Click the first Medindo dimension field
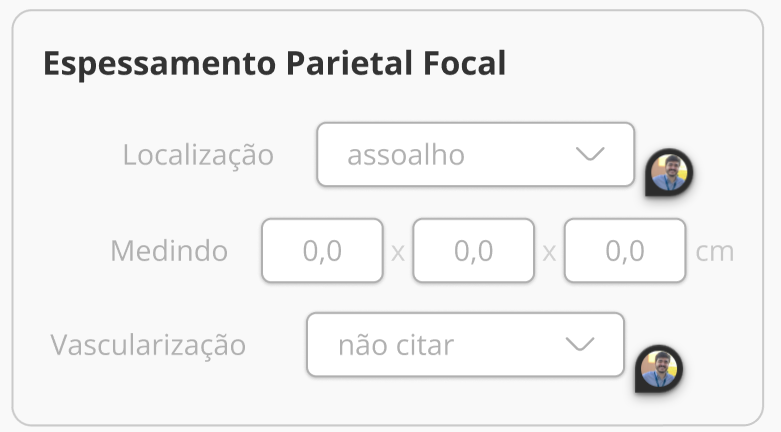The height and width of the screenshot is (432, 781). click(x=322, y=251)
